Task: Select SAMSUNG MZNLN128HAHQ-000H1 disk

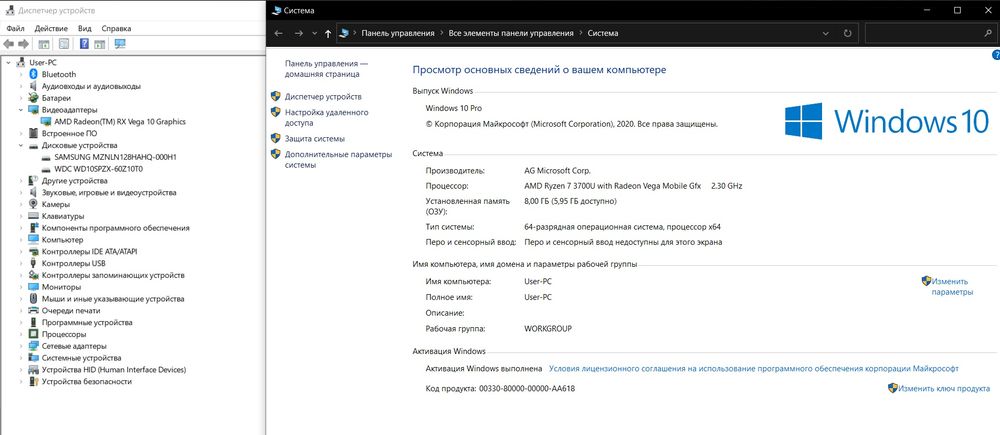Action: click(x=115, y=157)
